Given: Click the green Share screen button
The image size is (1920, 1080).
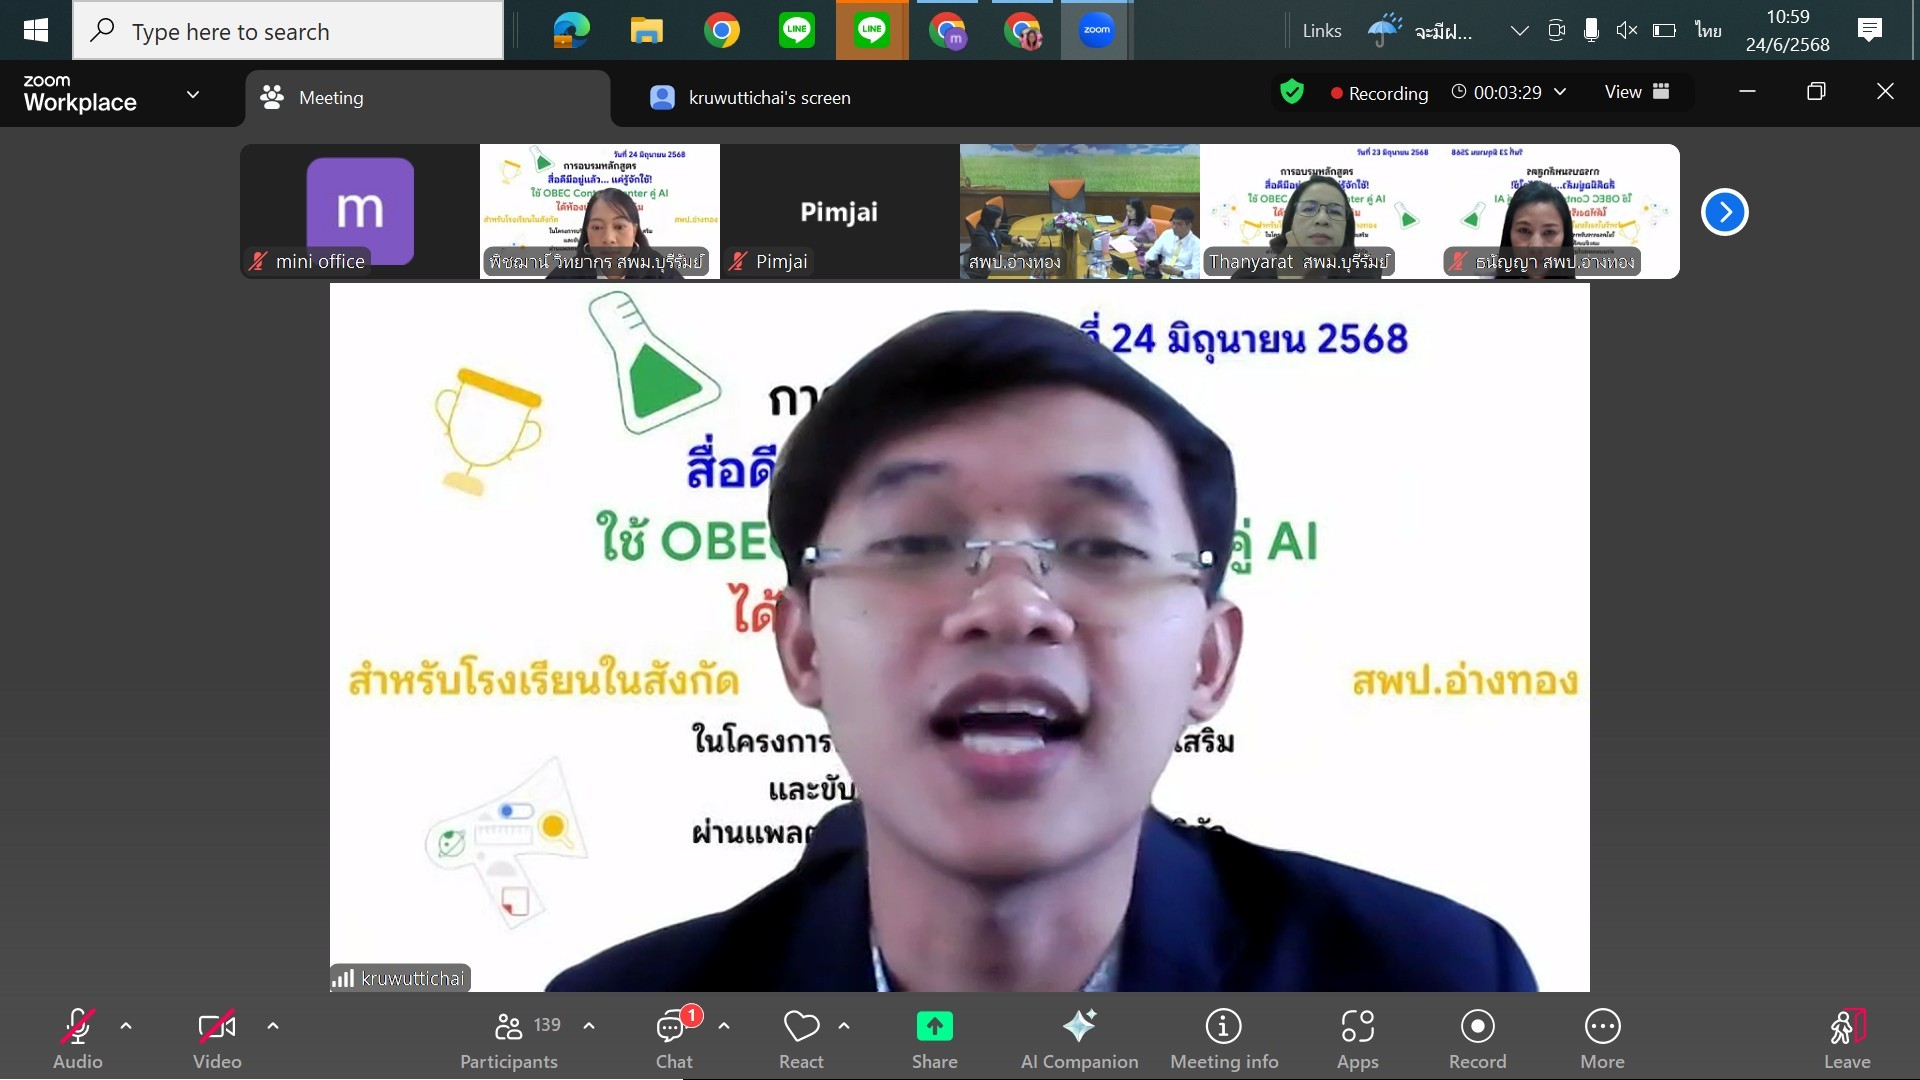Looking at the screenshot, I should pos(935,1040).
